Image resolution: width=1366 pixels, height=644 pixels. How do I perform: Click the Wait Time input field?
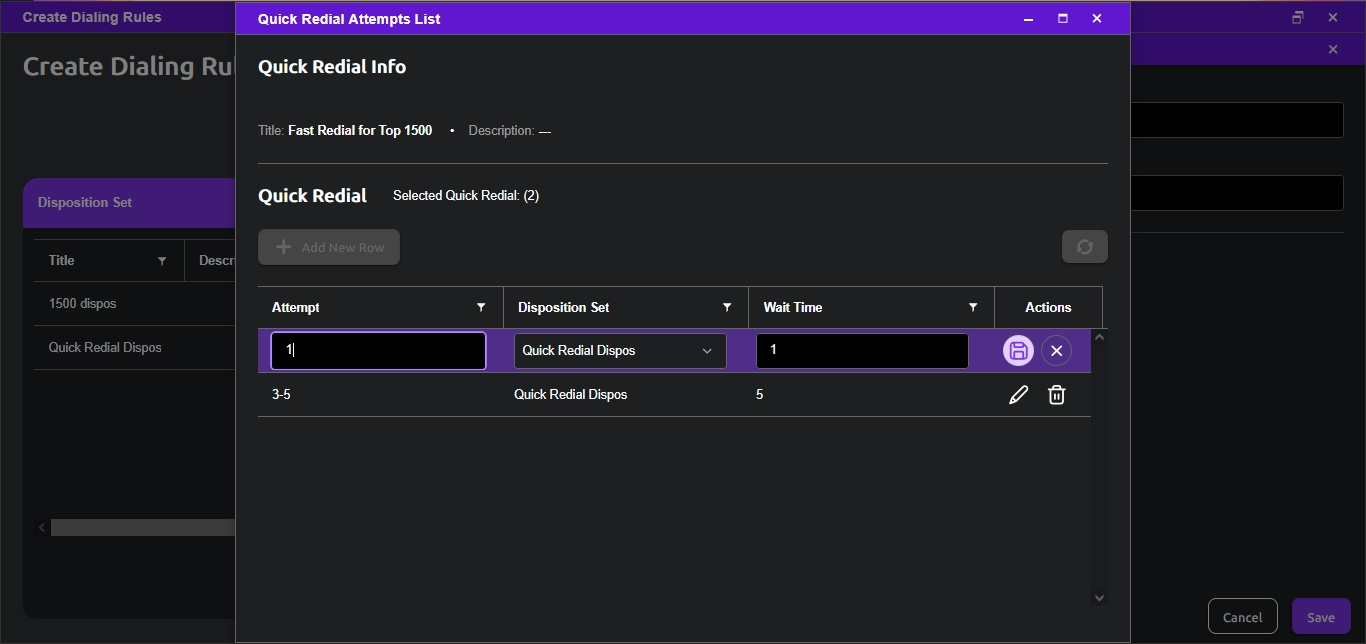point(862,351)
